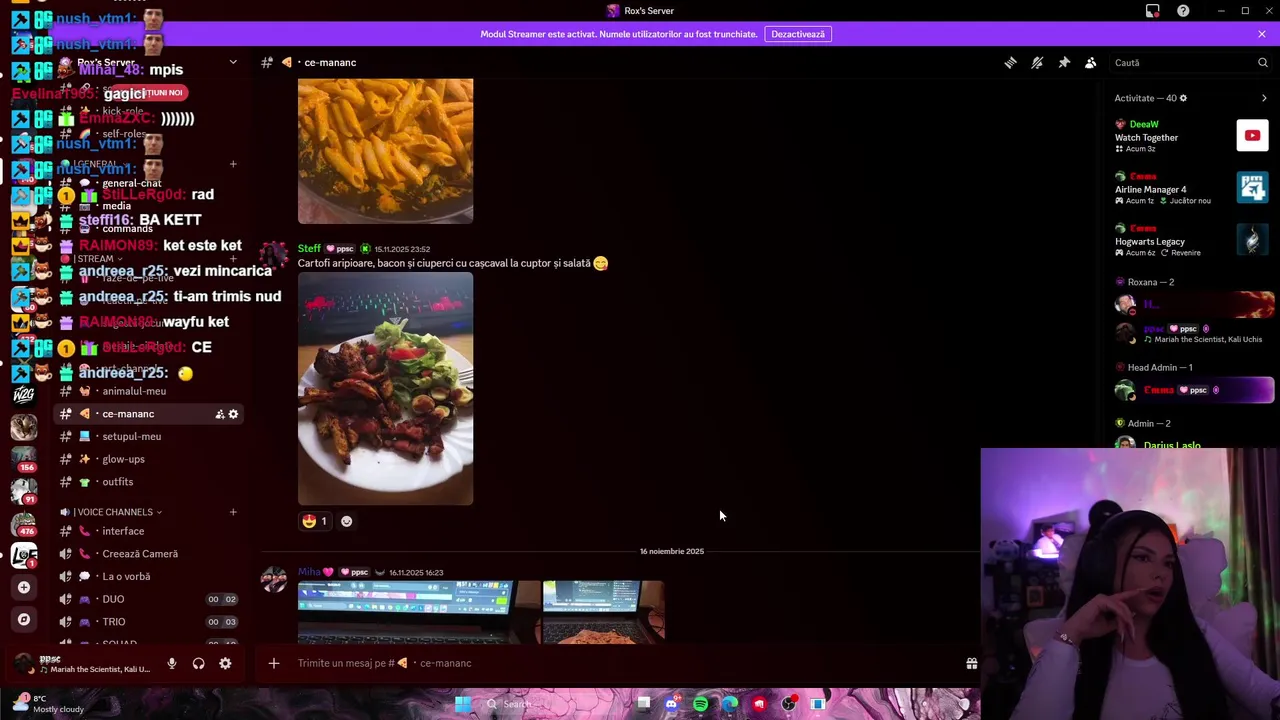Add channel with plus next to VOICE CHANNELS
The image size is (1280, 720).
[233, 512]
